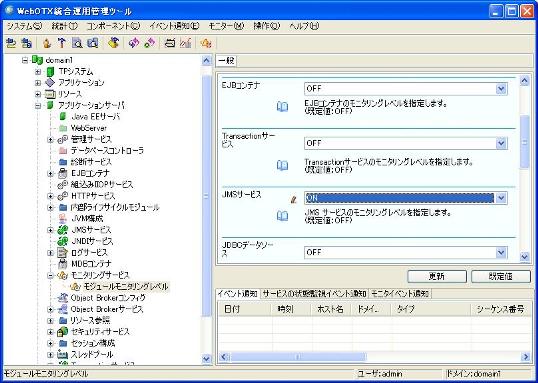Click the 更新 button
The height and width of the screenshot is (383, 538).
437,276
